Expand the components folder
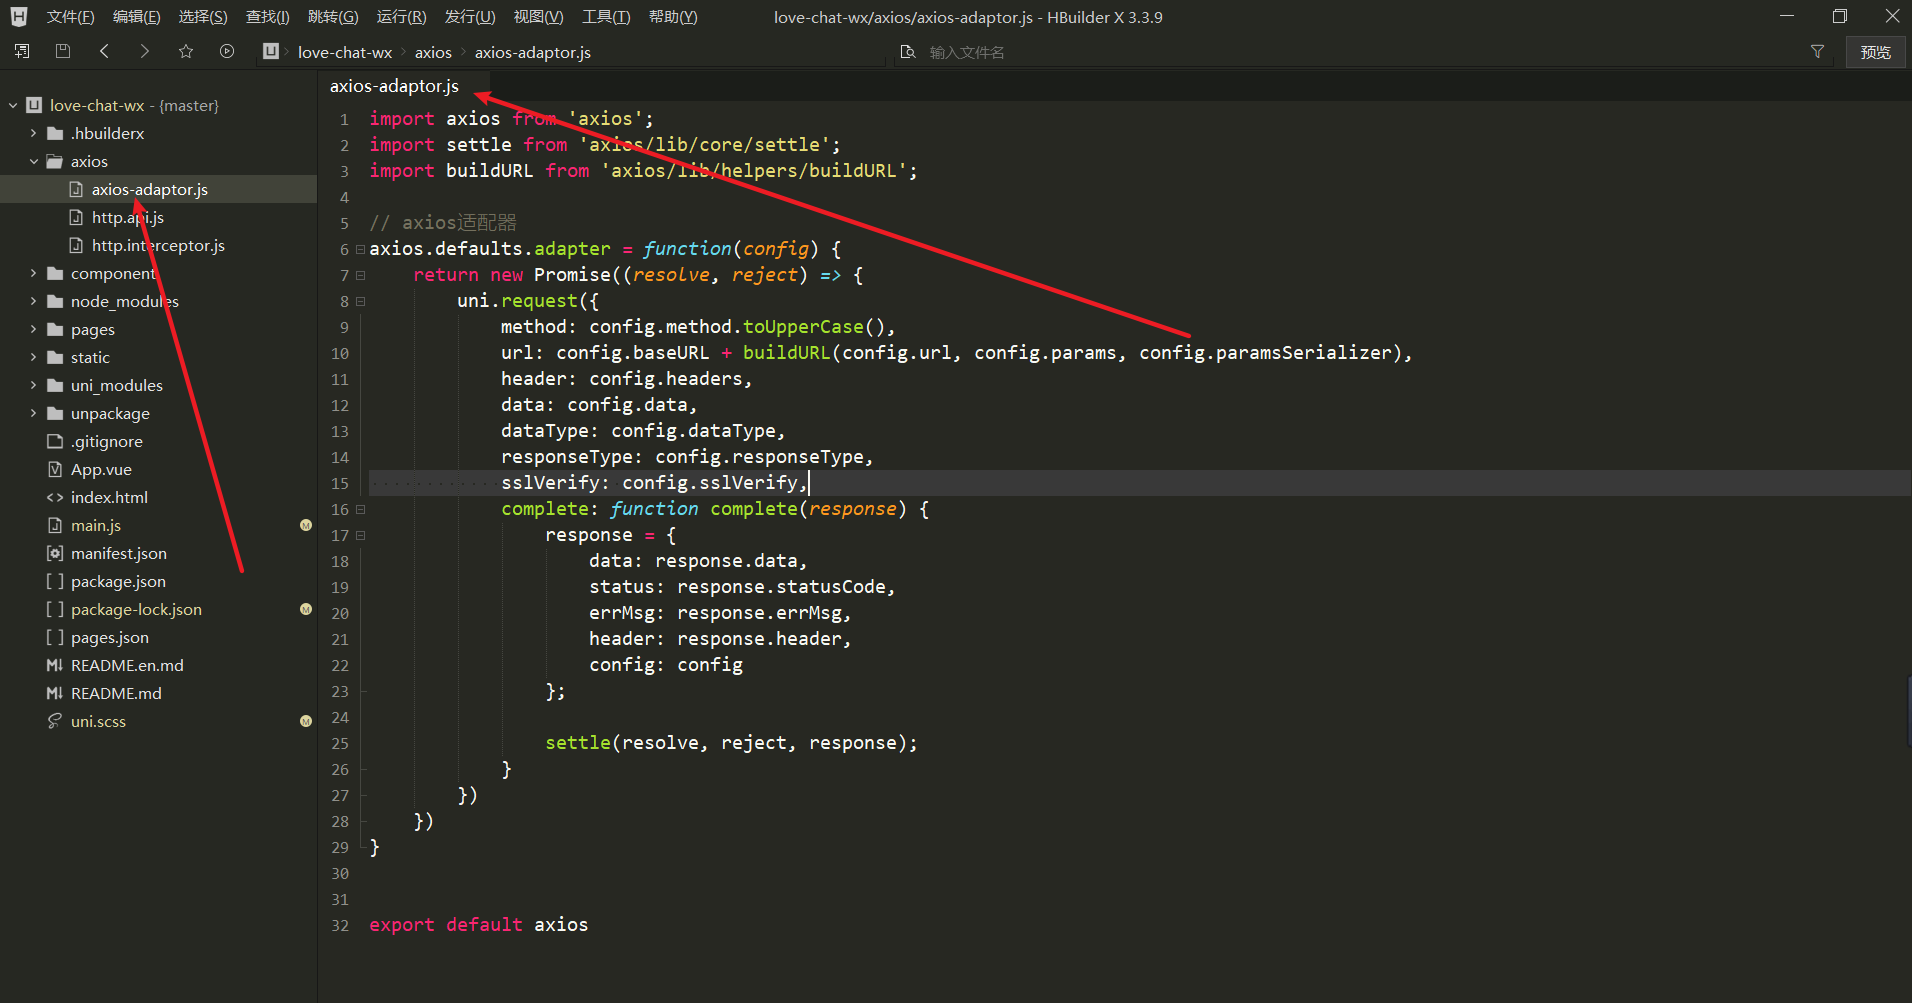 pos(34,273)
